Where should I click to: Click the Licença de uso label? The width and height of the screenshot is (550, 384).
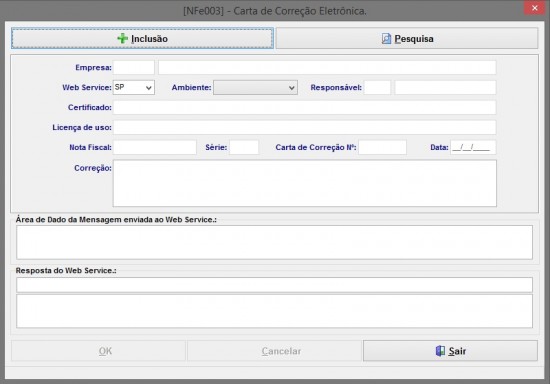tap(82, 127)
